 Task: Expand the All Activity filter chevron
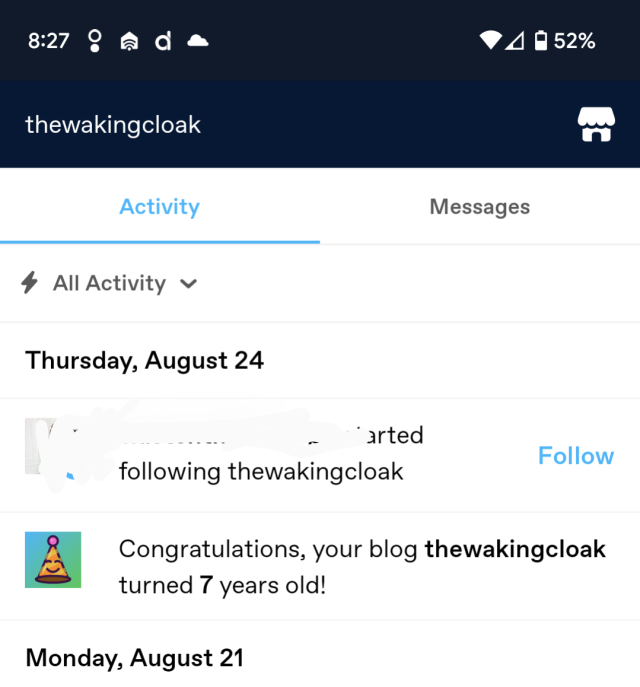click(188, 284)
